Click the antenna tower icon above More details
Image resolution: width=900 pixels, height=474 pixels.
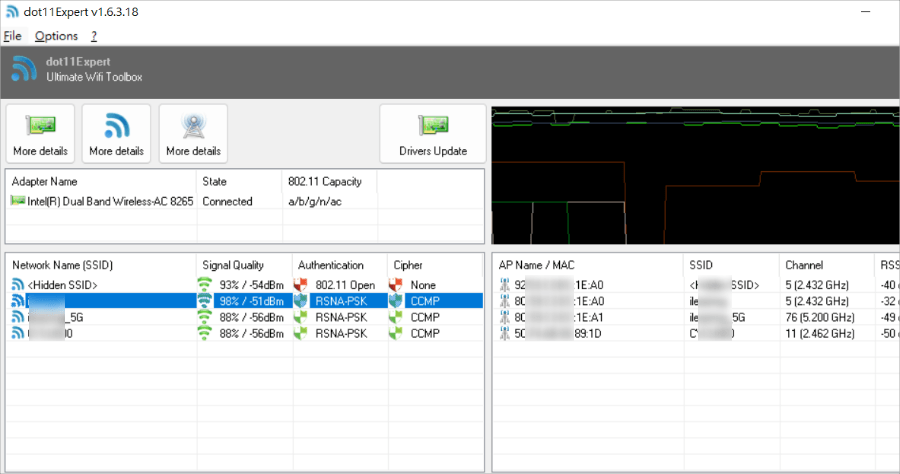pyautogui.click(x=193, y=126)
